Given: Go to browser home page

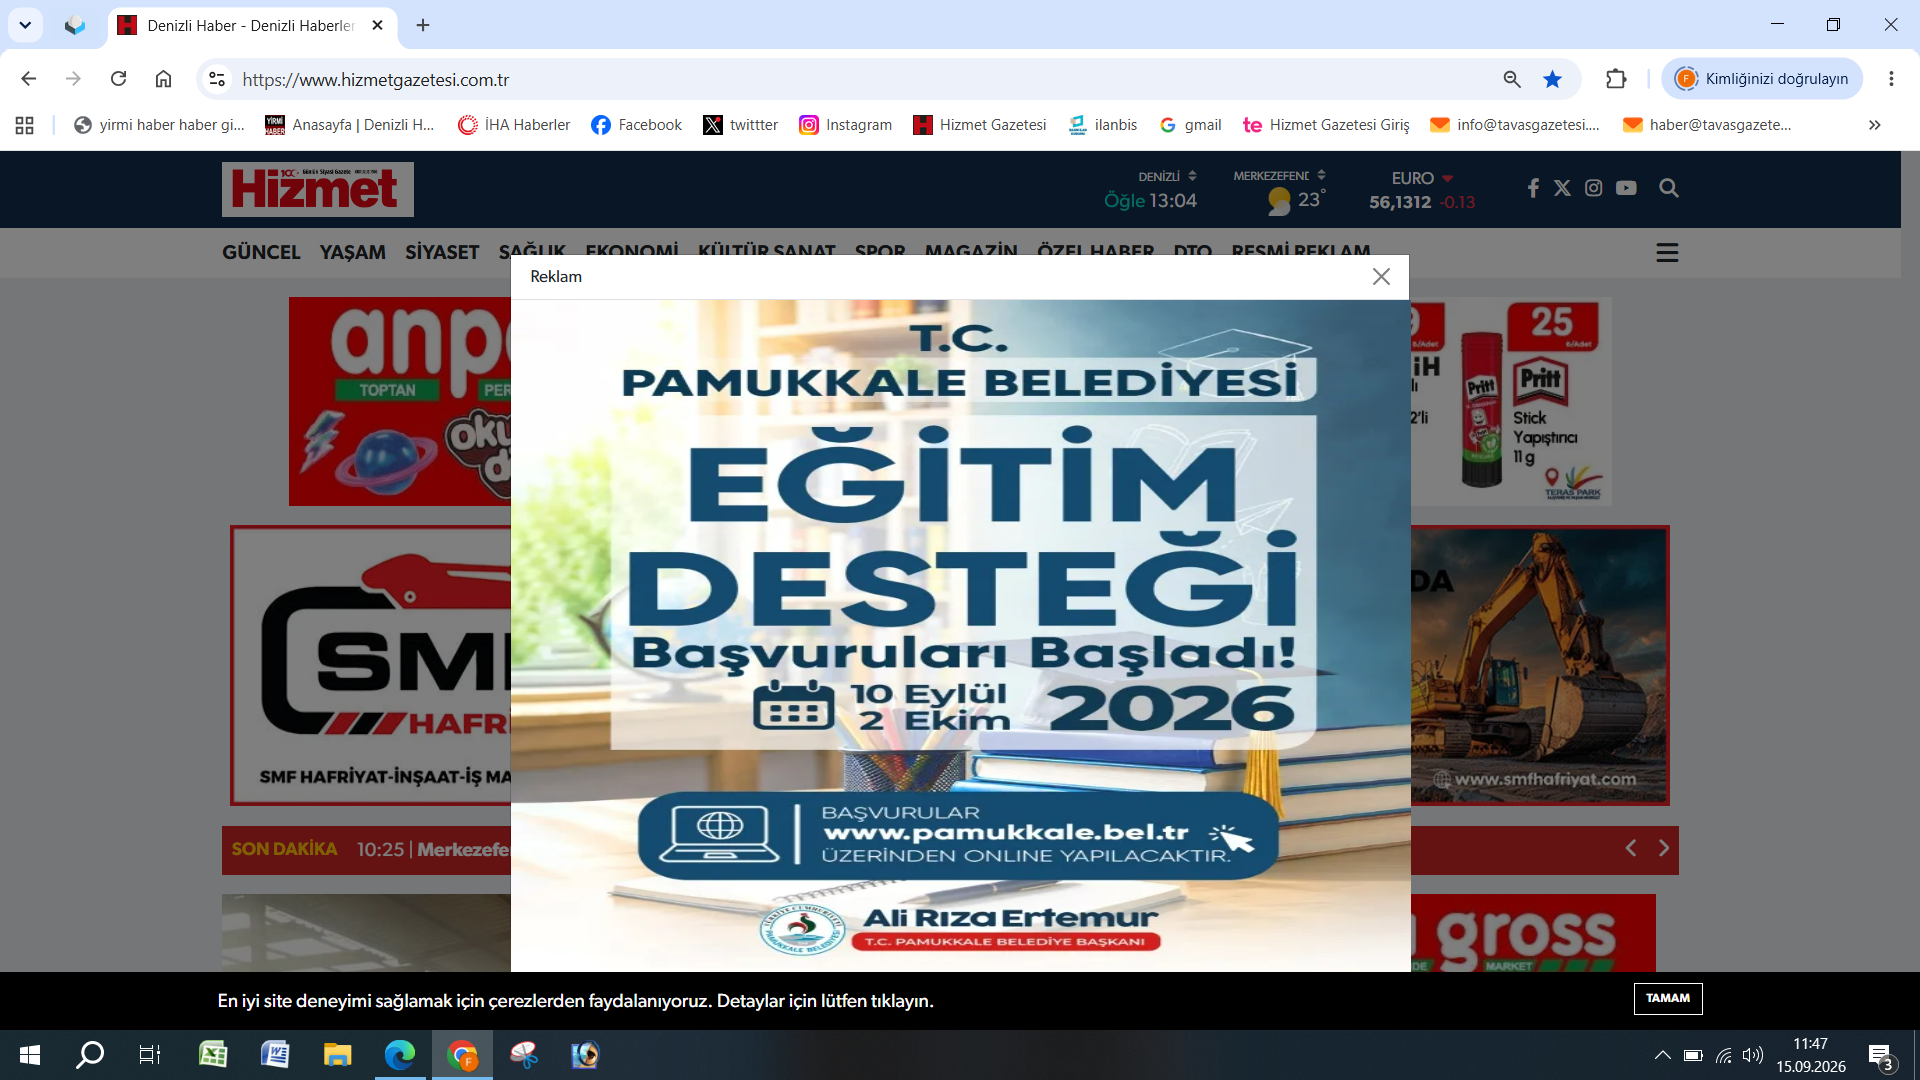Looking at the screenshot, I should click(163, 79).
